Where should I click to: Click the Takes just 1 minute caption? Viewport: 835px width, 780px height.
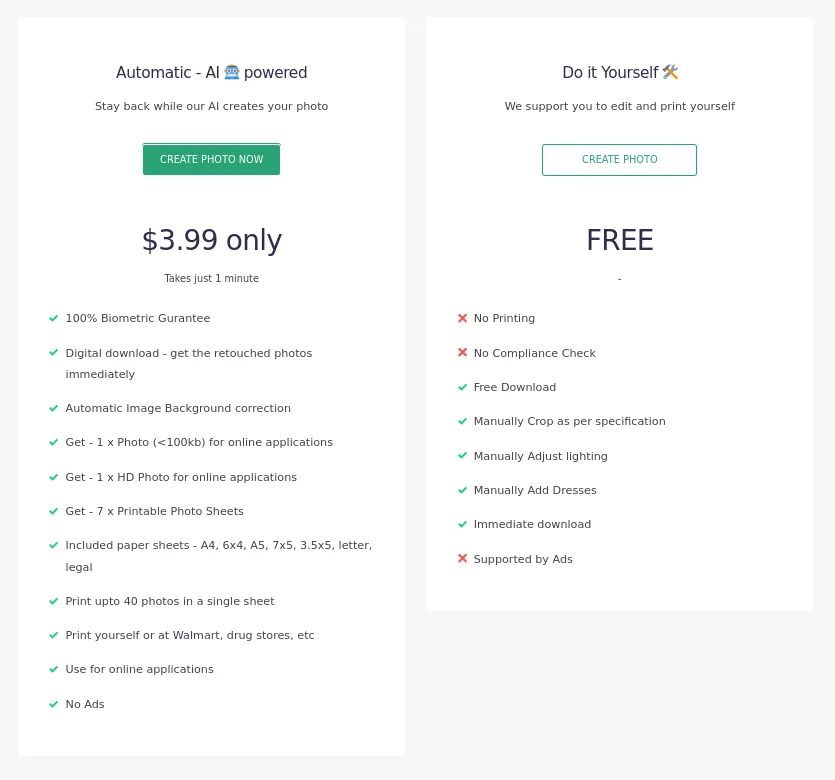pyautogui.click(x=211, y=279)
